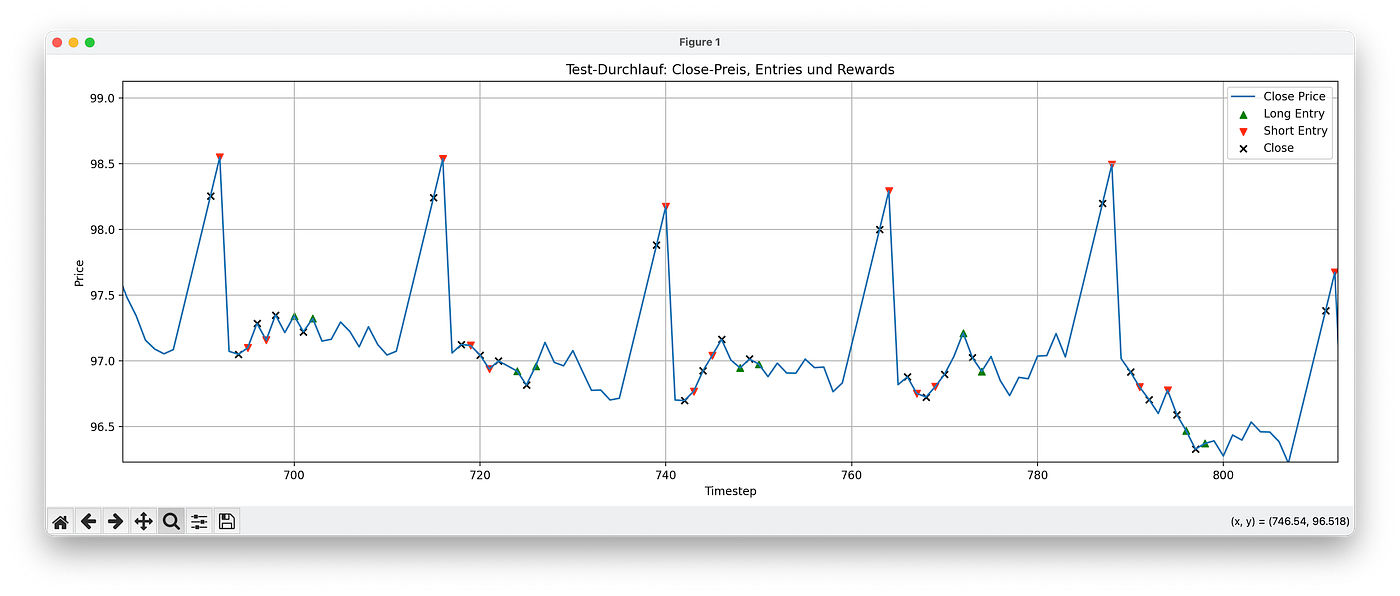The image size is (1400, 596).
Task: Click the Figure 1 window title
Action: click(700, 41)
